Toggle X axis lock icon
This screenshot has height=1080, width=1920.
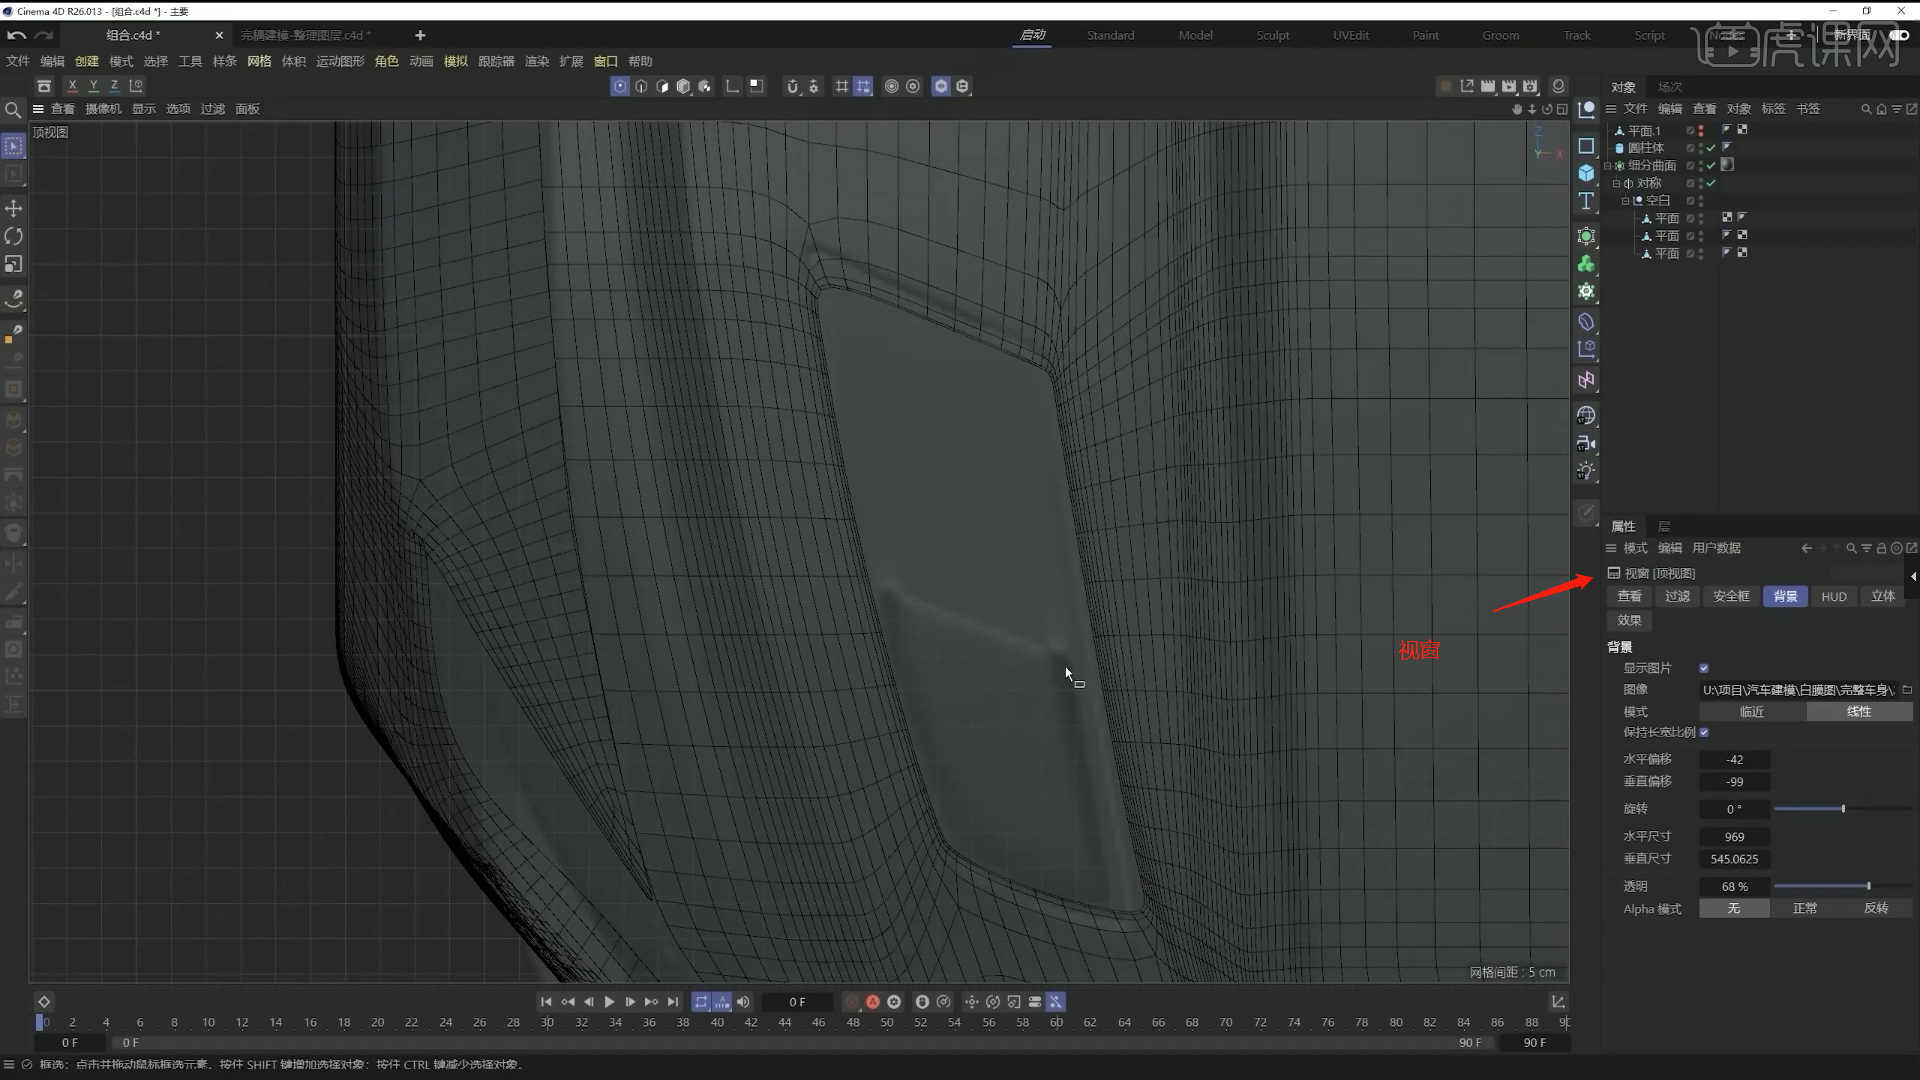(72, 86)
